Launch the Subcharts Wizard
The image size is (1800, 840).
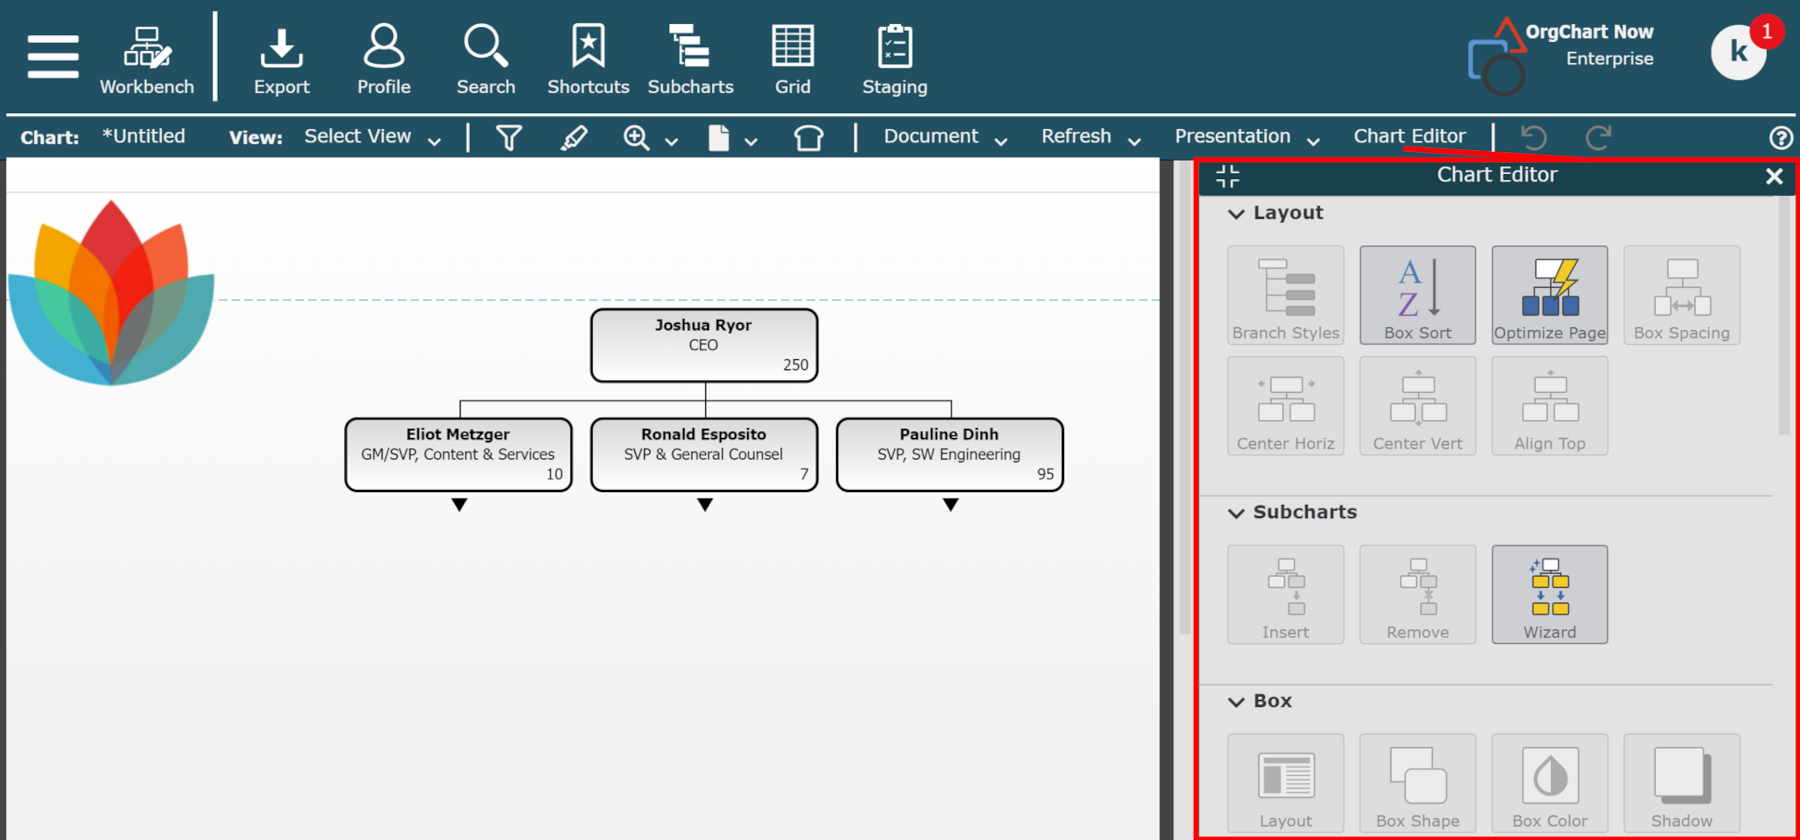pyautogui.click(x=1550, y=594)
